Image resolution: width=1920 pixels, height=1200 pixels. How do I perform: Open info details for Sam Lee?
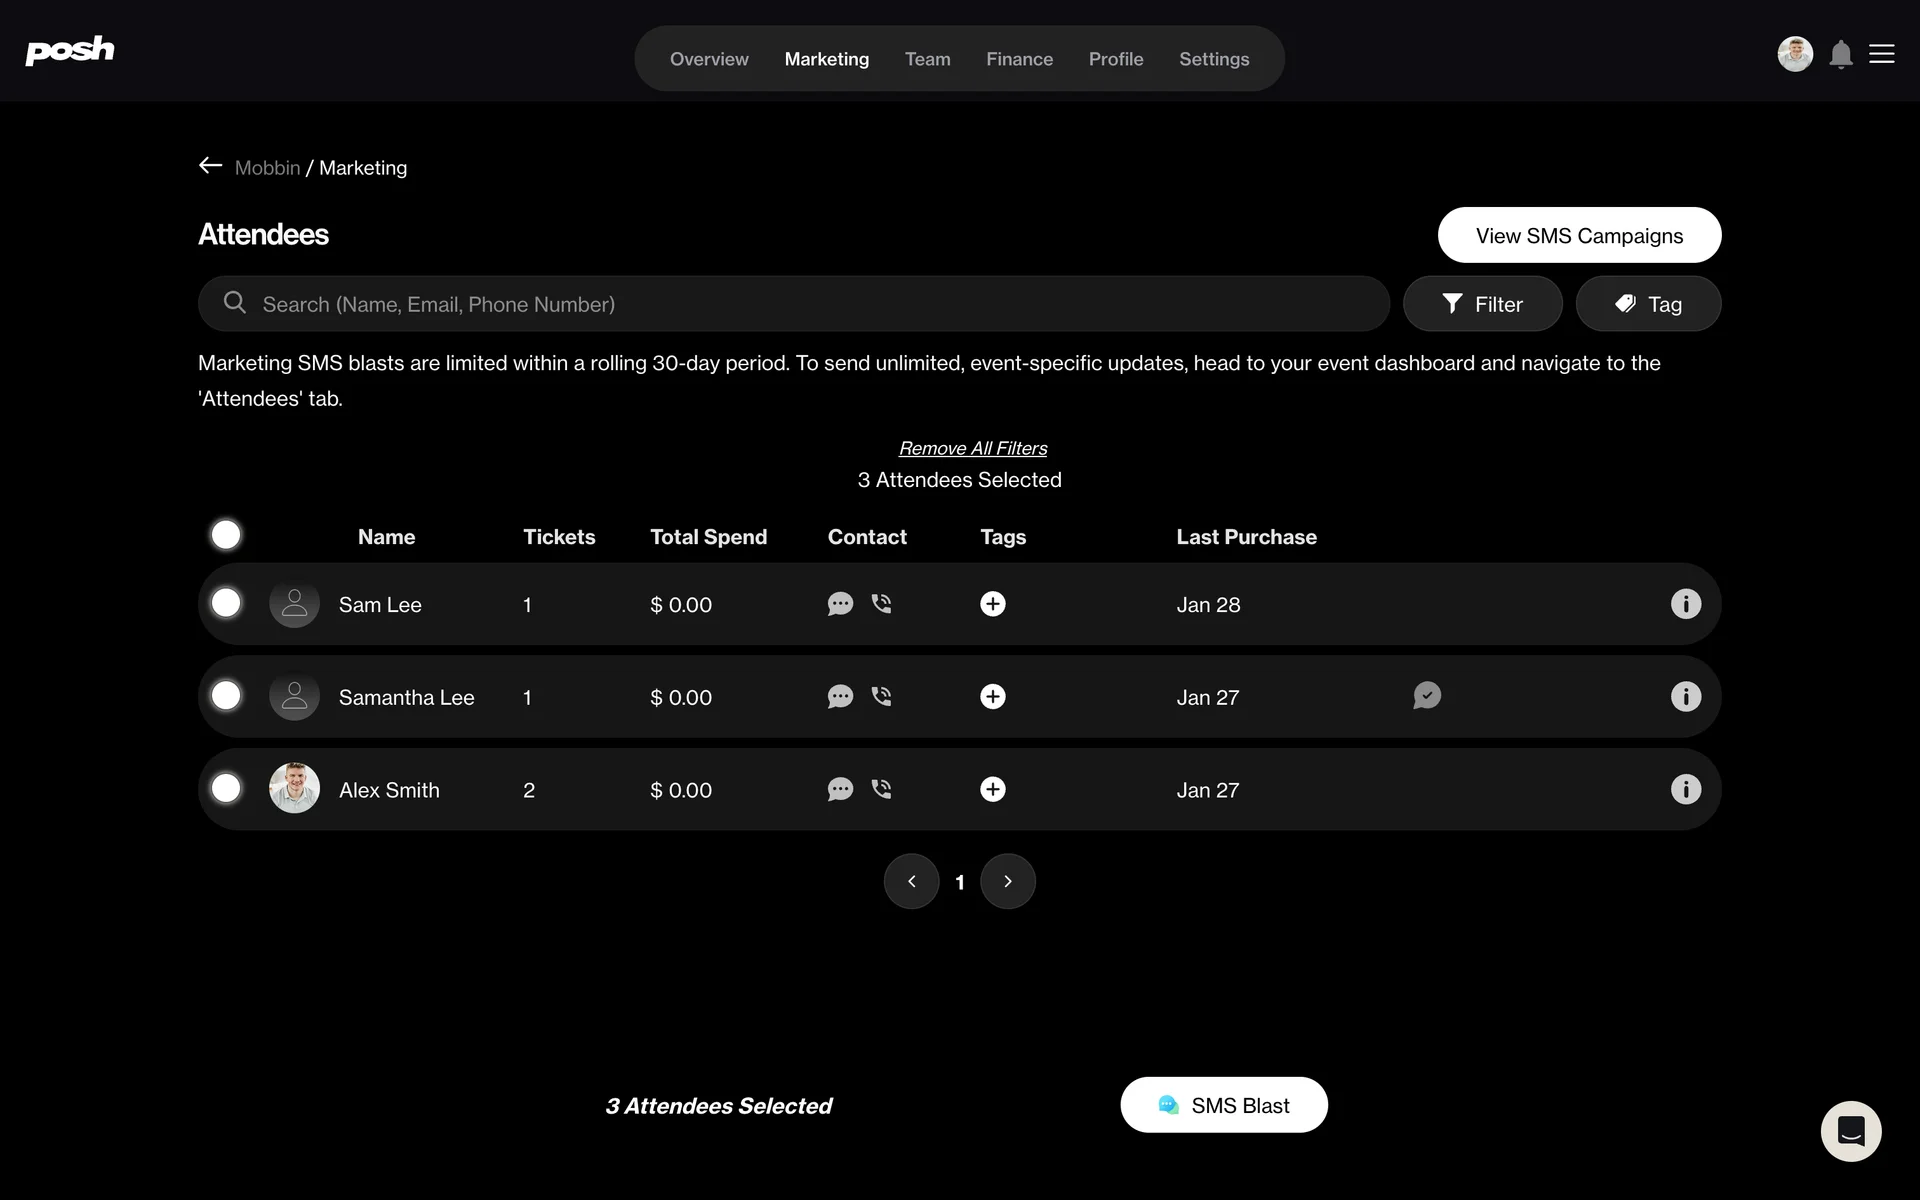pos(1685,604)
